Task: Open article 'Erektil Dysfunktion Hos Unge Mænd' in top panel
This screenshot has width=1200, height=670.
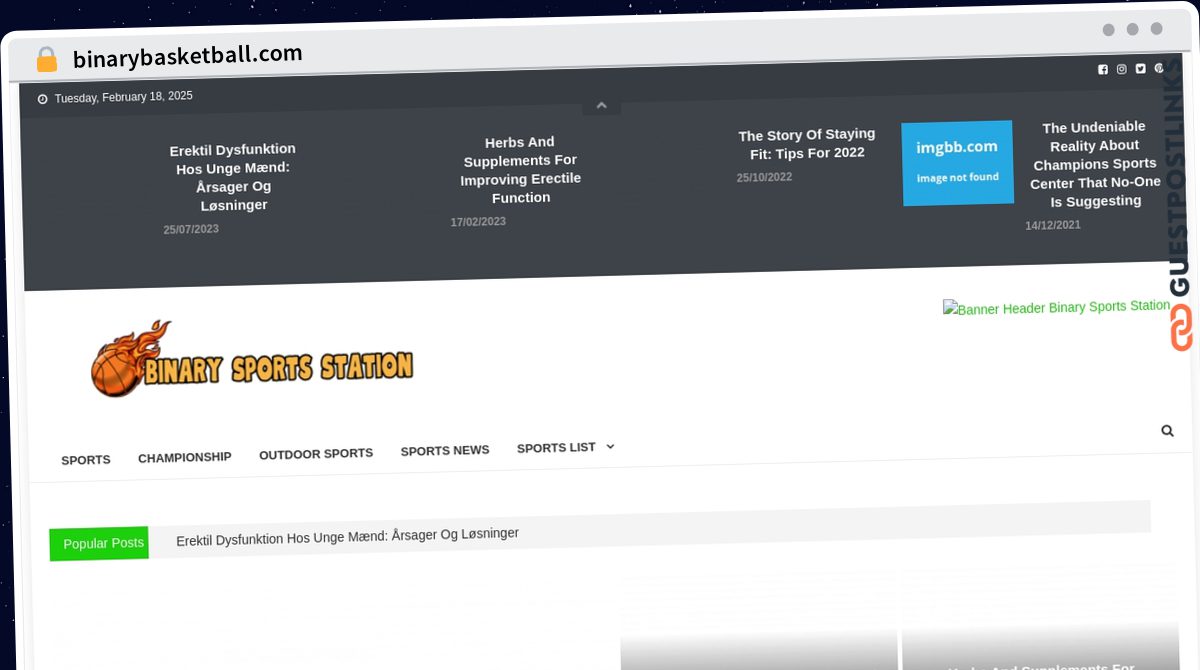Action: [233, 177]
